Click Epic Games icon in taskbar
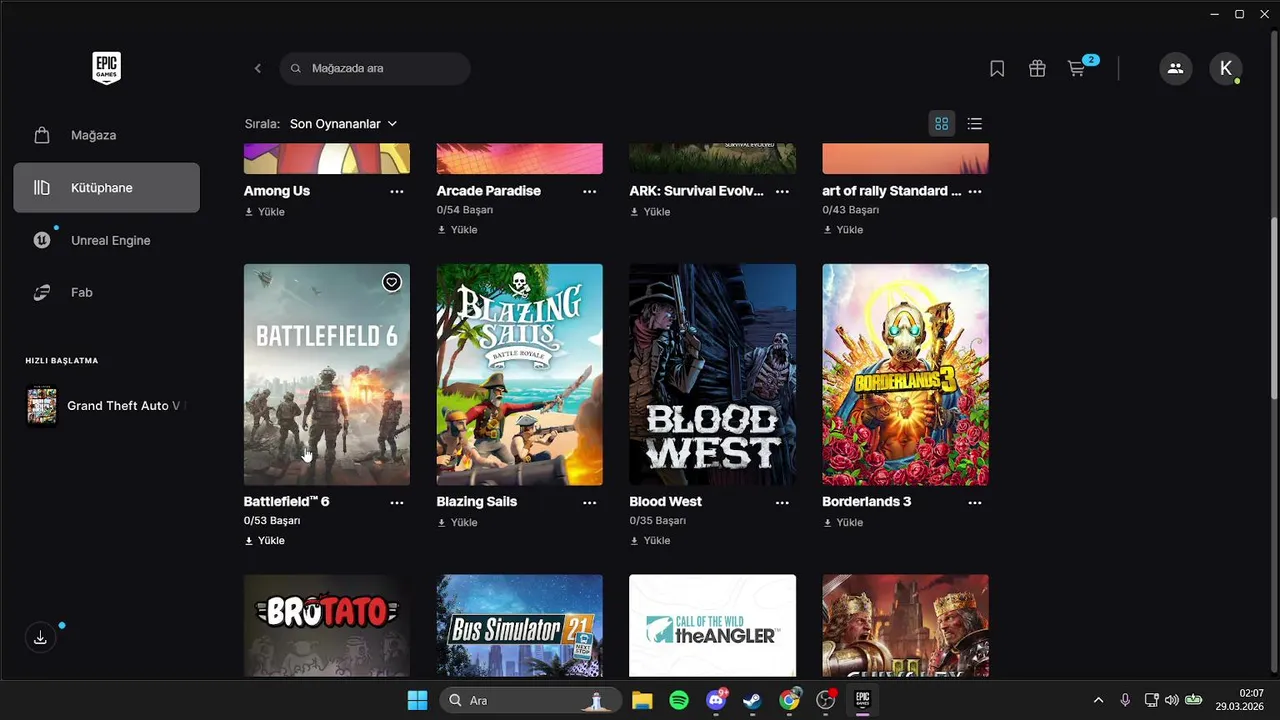 click(863, 700)
